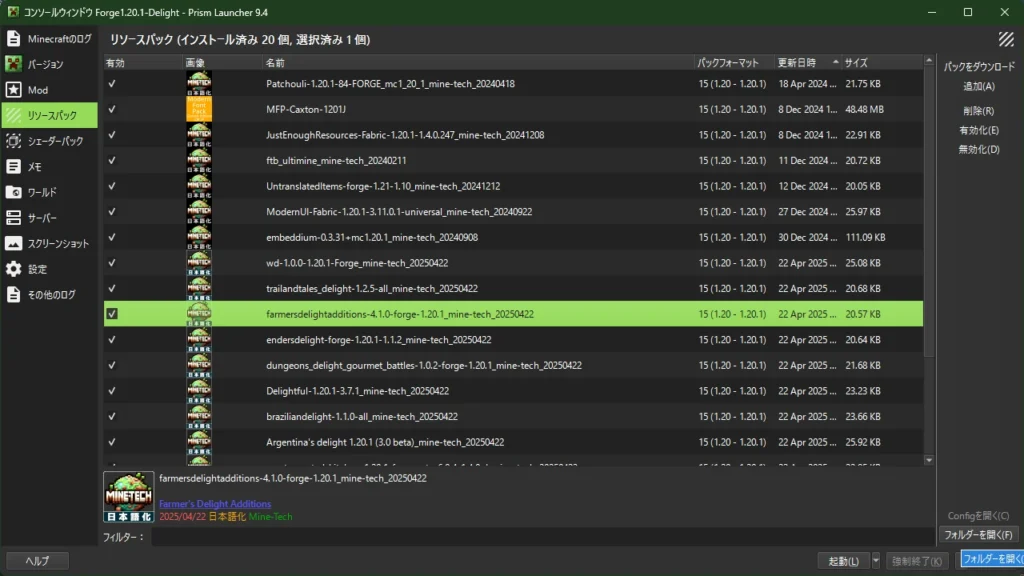Image resolution: width=1024 pixels, height=576 pixels.
Task: Select the Mod star icon
Action: click(x=13, y=89)
